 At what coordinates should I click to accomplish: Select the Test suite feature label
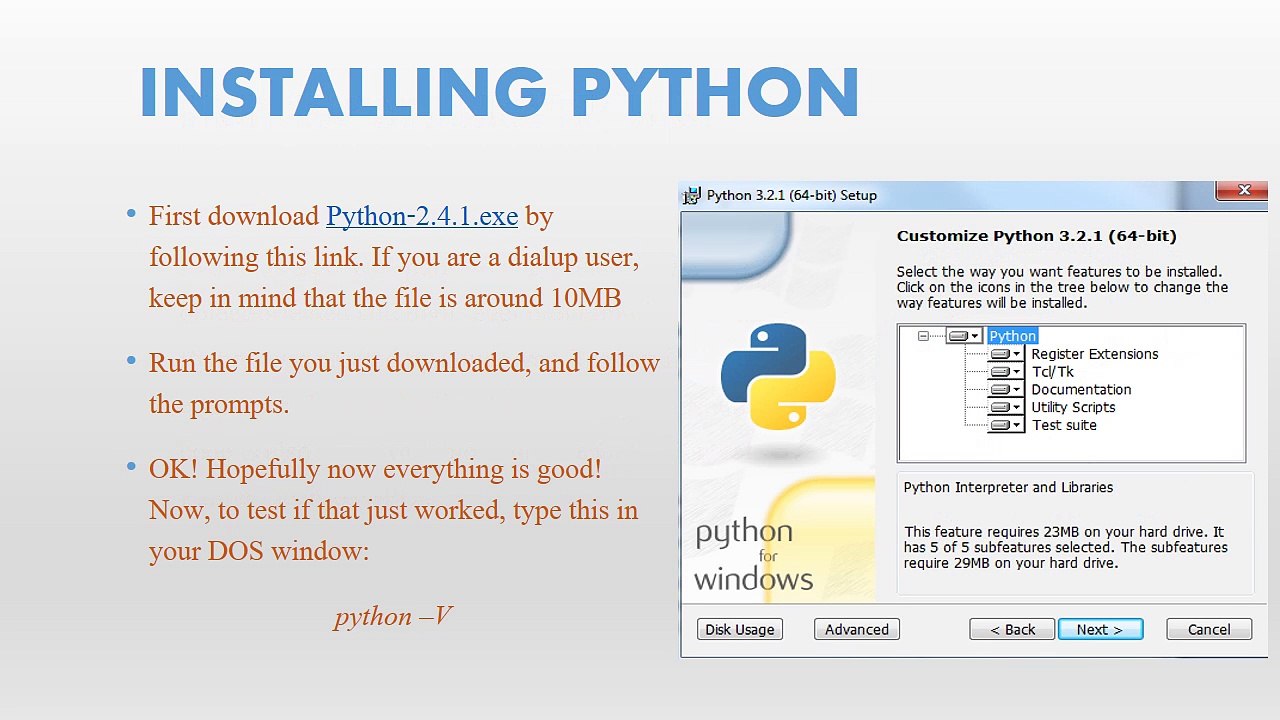coord(1065,425)
